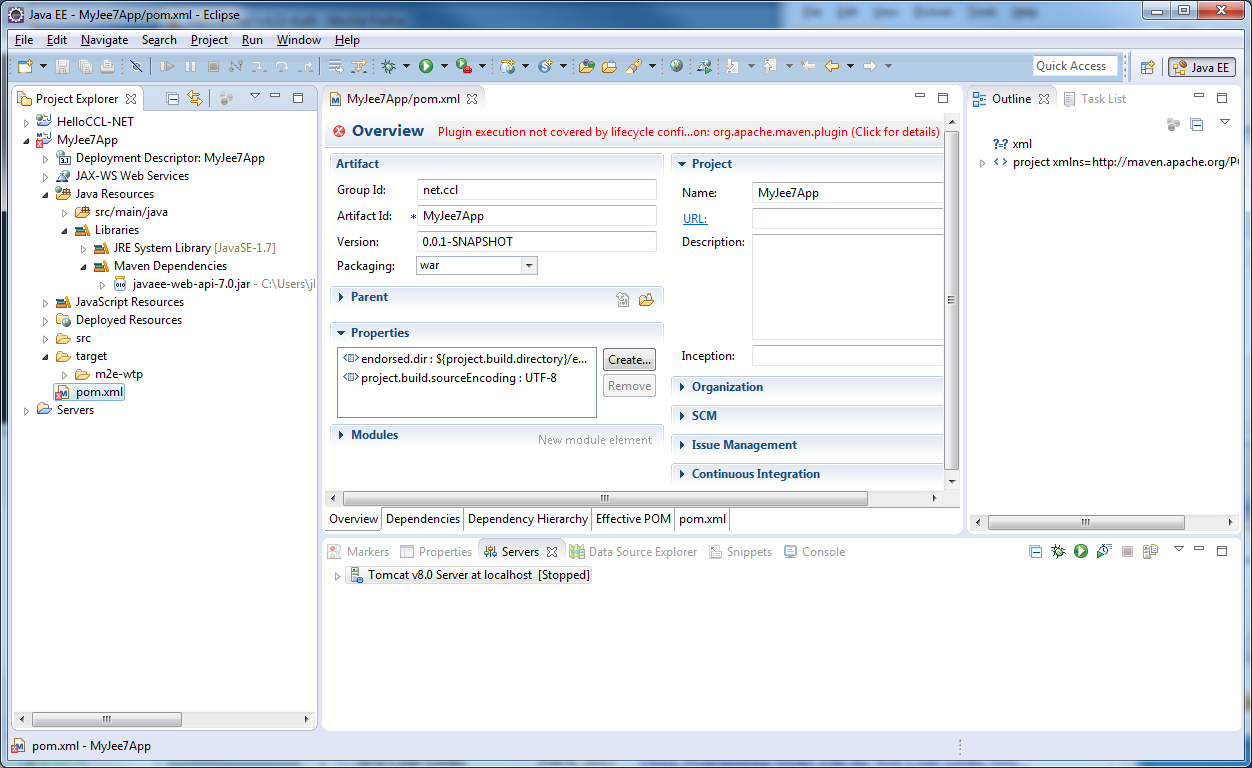Click the Group Id input field
The width and height of the screenshot is (1252, 768).
[x=536, y=190]
